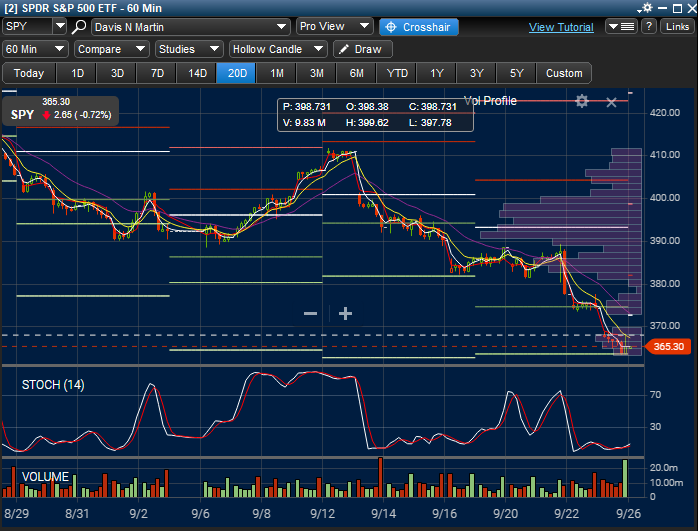The width and height of the screenshot is (698, 531).
Task: Select the 3M range tab
Action: click(317, 73)
